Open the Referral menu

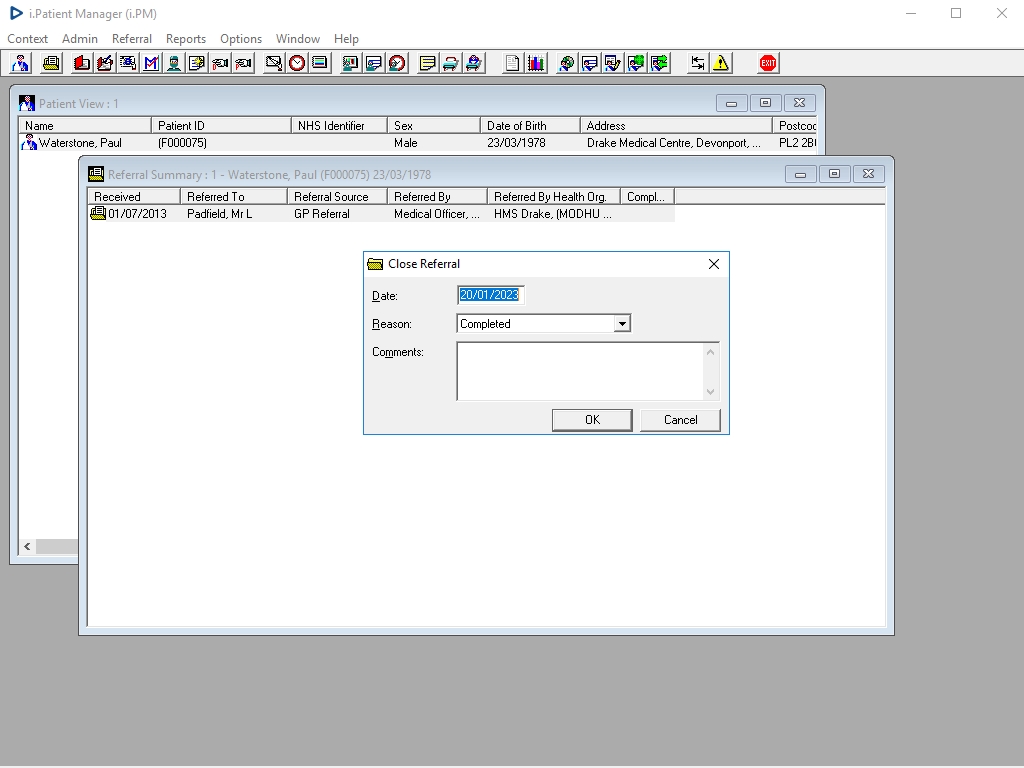point(132,39)
